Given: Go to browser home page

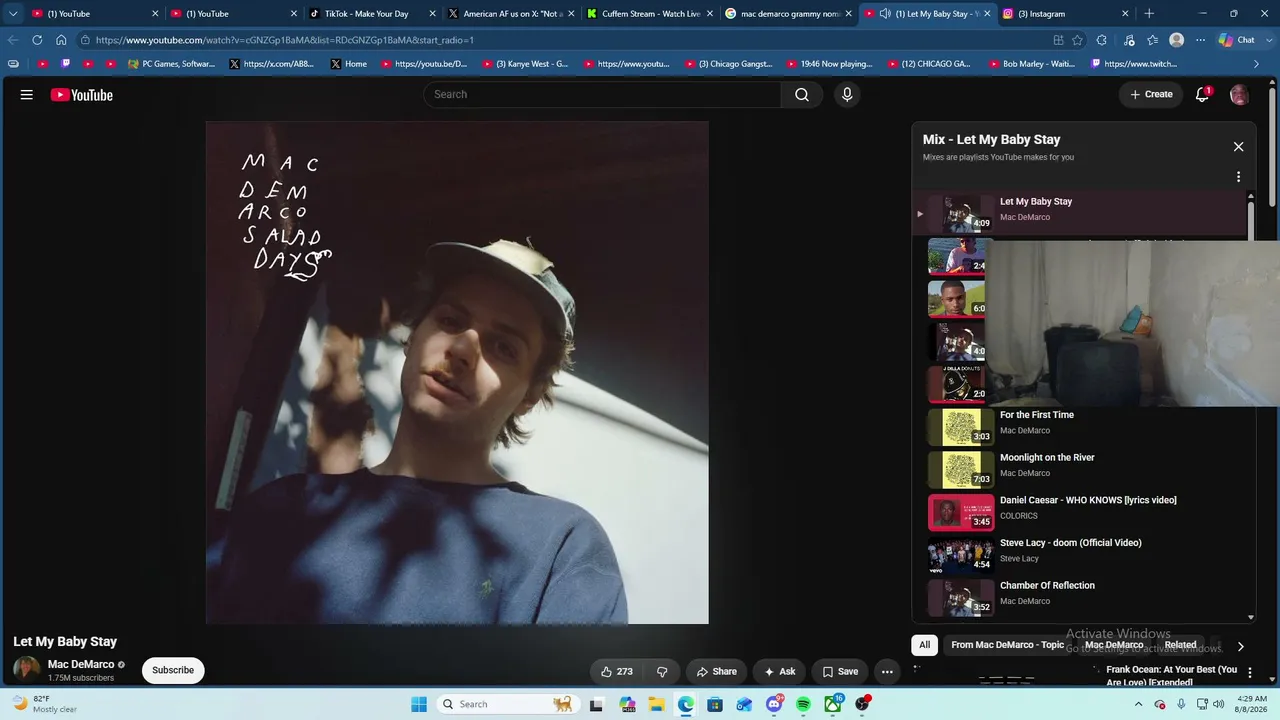Looking at the screenshot, I should click(61, 40).
